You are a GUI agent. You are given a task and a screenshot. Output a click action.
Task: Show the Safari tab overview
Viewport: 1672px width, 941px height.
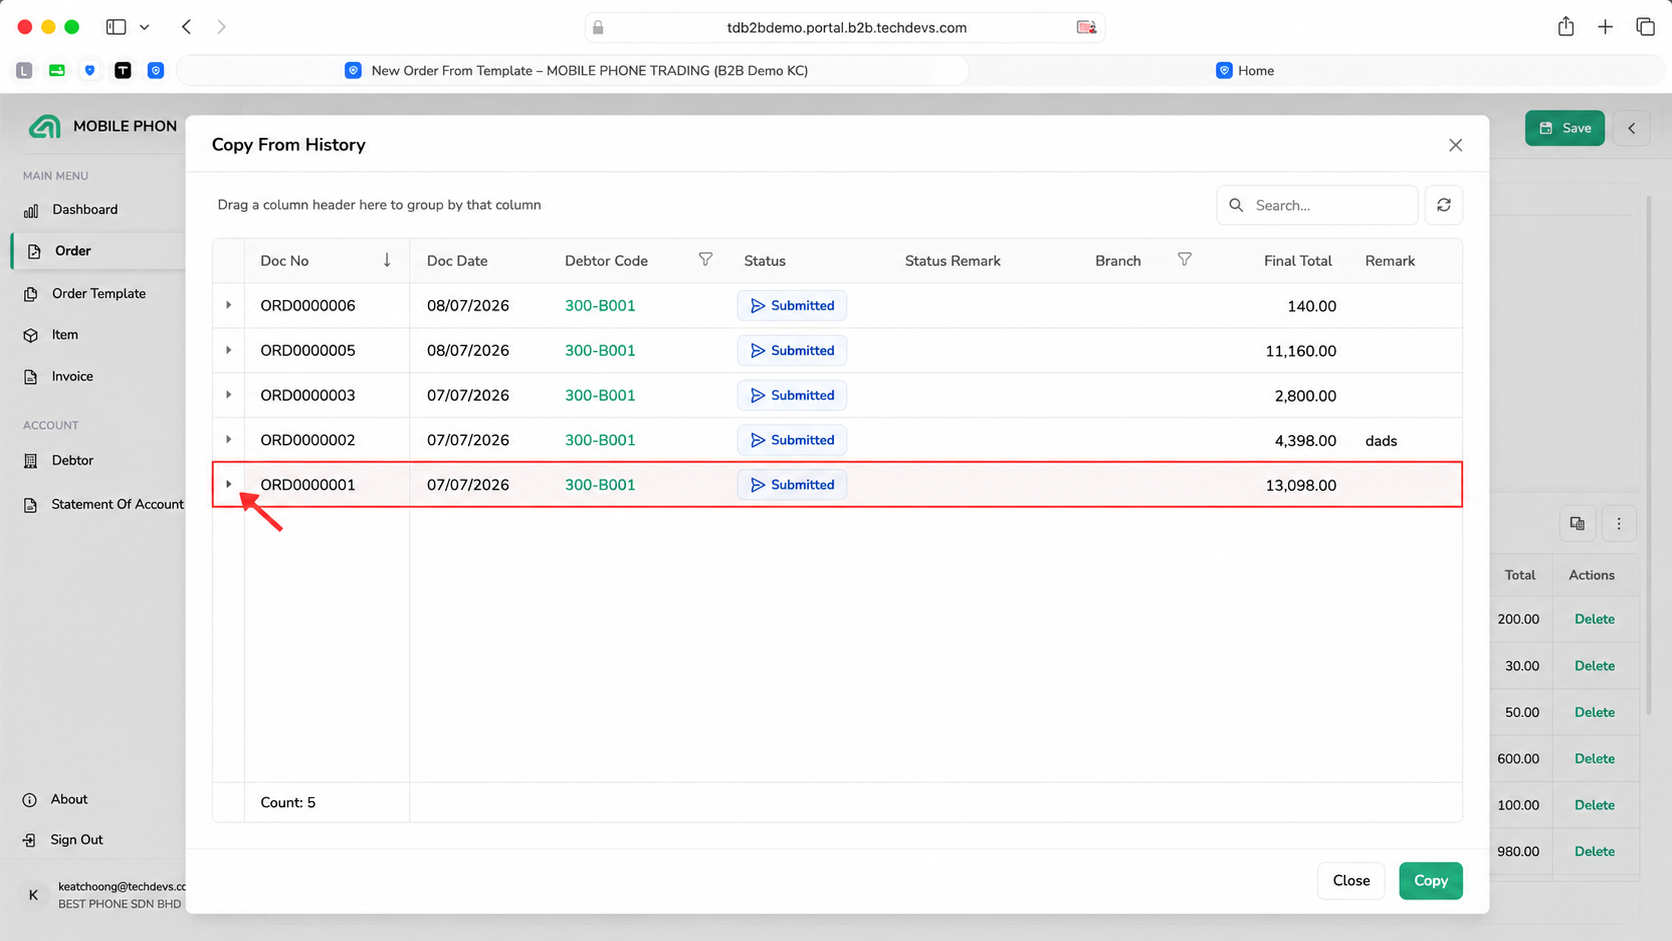pos(1645,27)
